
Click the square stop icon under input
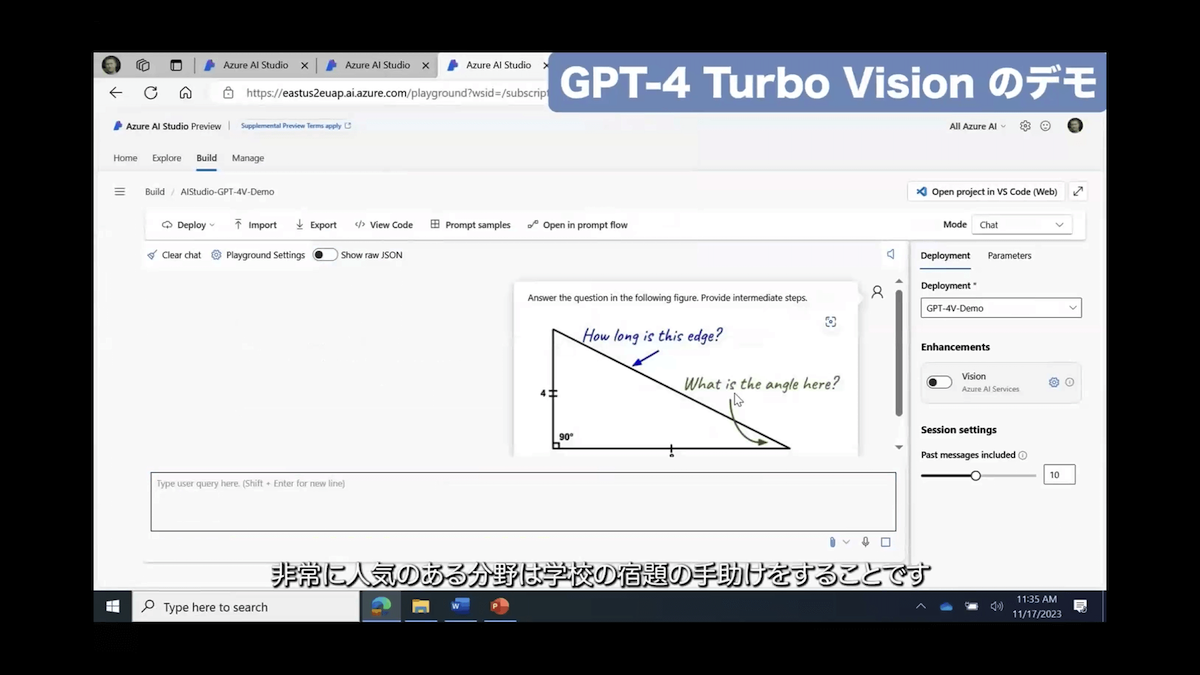click(x=885, y=542)
